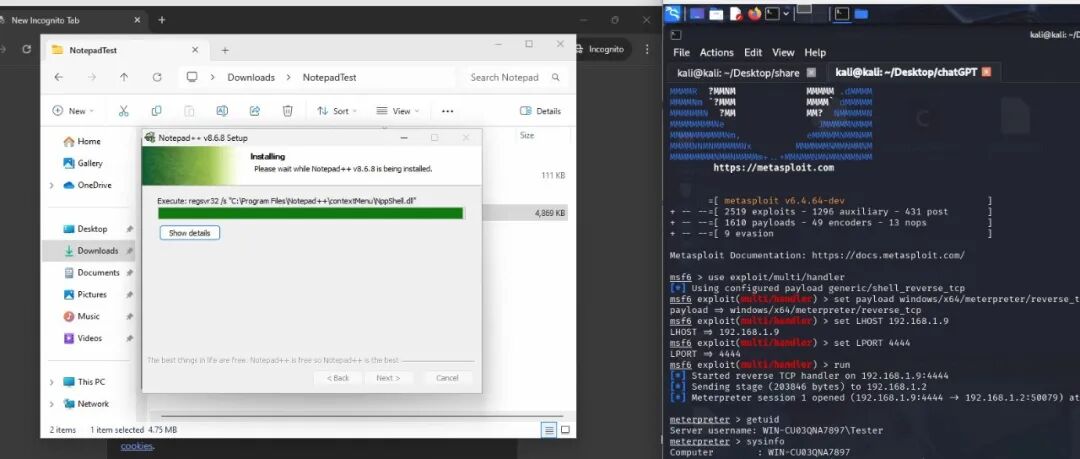Image resolution: width=1080 pixels, height=459 pixels.
Task: Click the Explorer forward arrow
Action: (92, 77)
